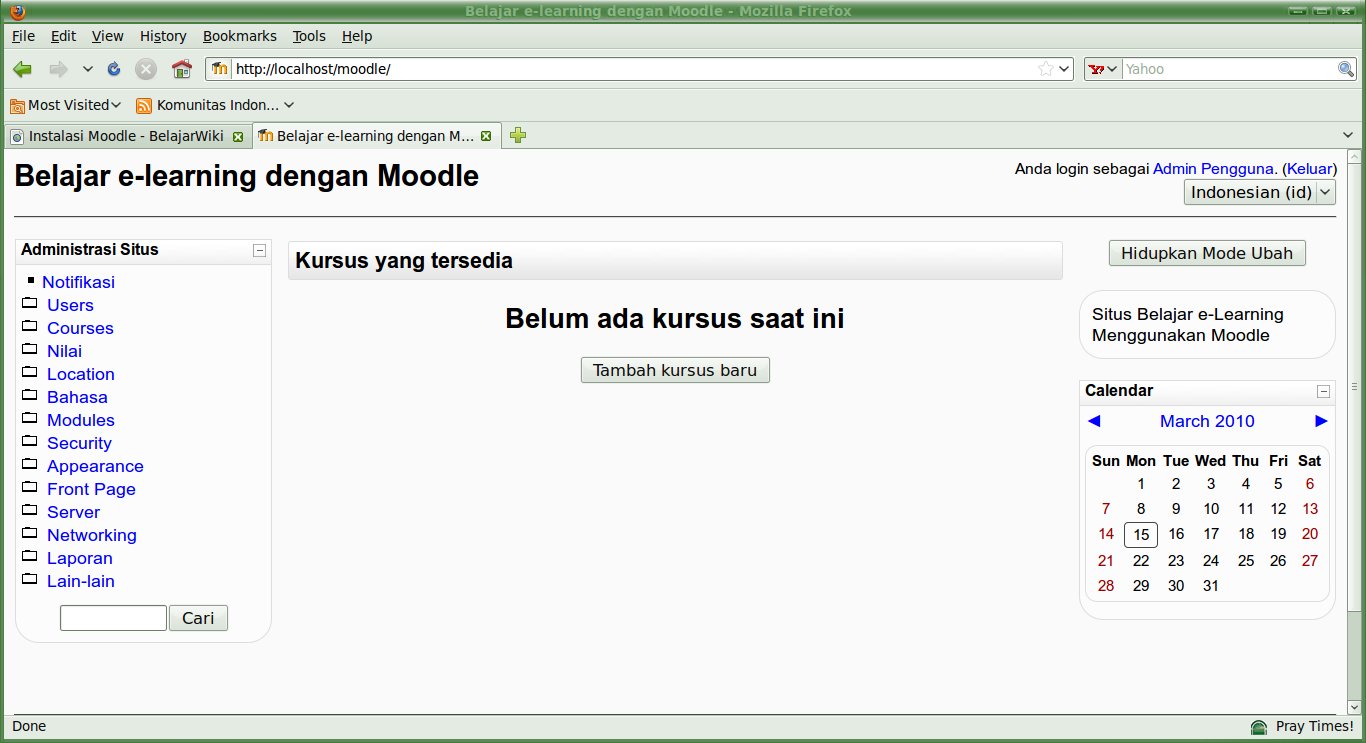Show previous month in Calendar

[1094, 421]
